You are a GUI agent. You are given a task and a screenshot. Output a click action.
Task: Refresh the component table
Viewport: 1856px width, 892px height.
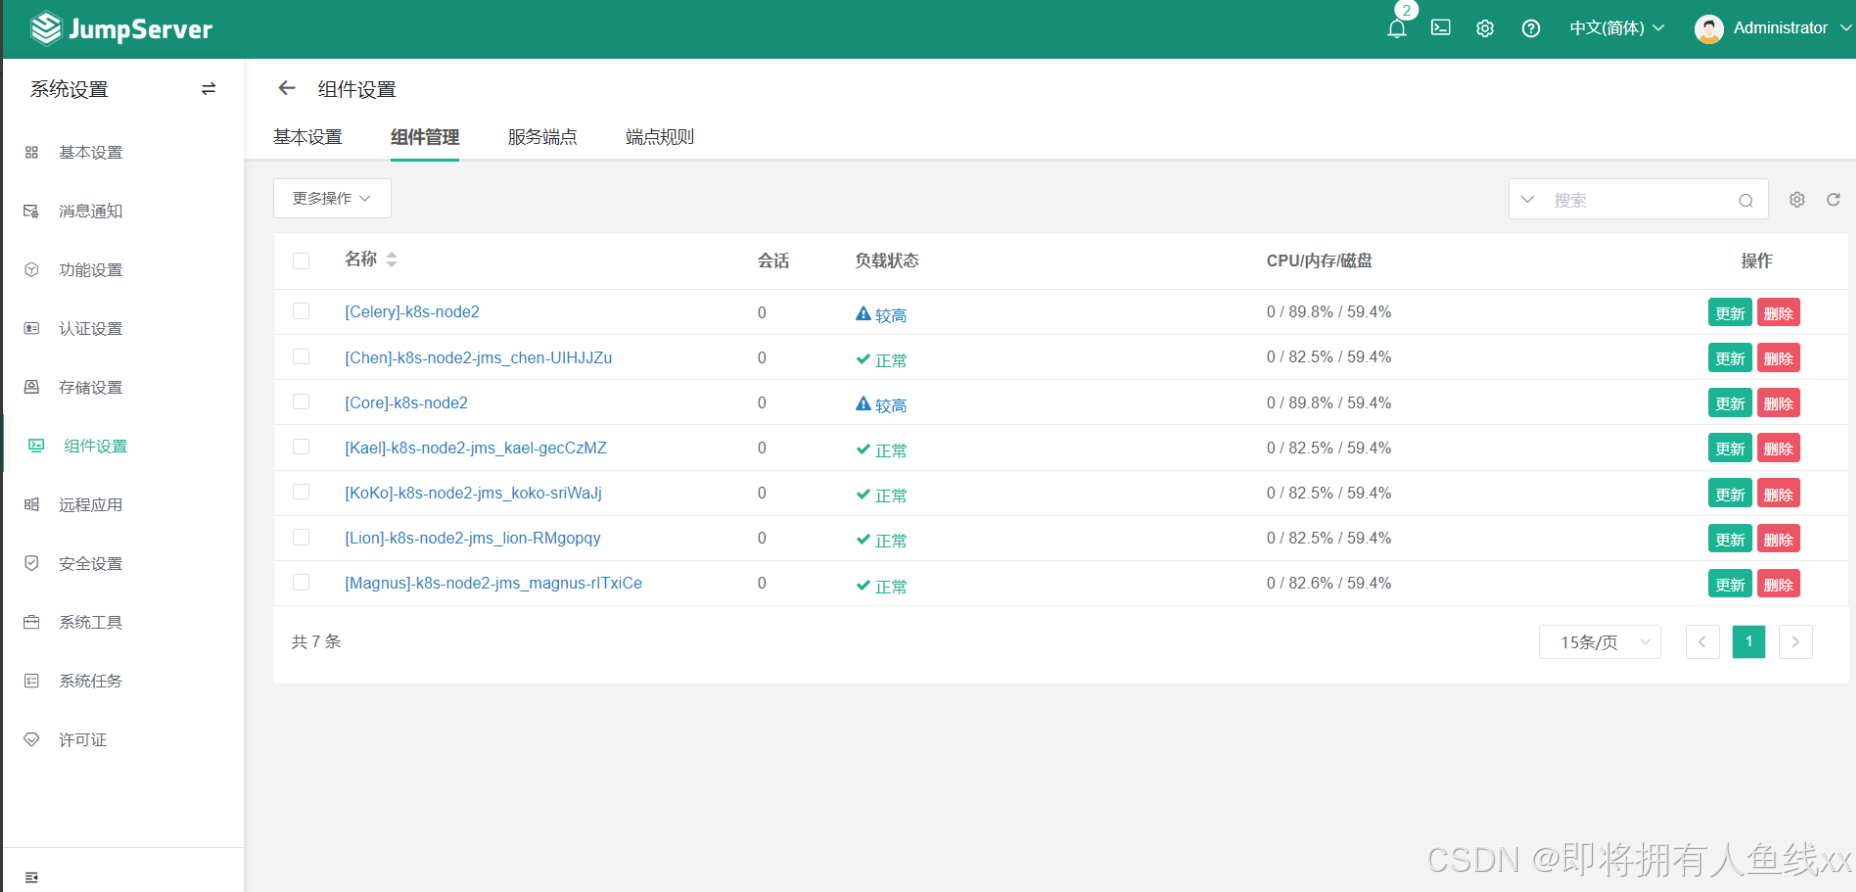(1833, 199)
